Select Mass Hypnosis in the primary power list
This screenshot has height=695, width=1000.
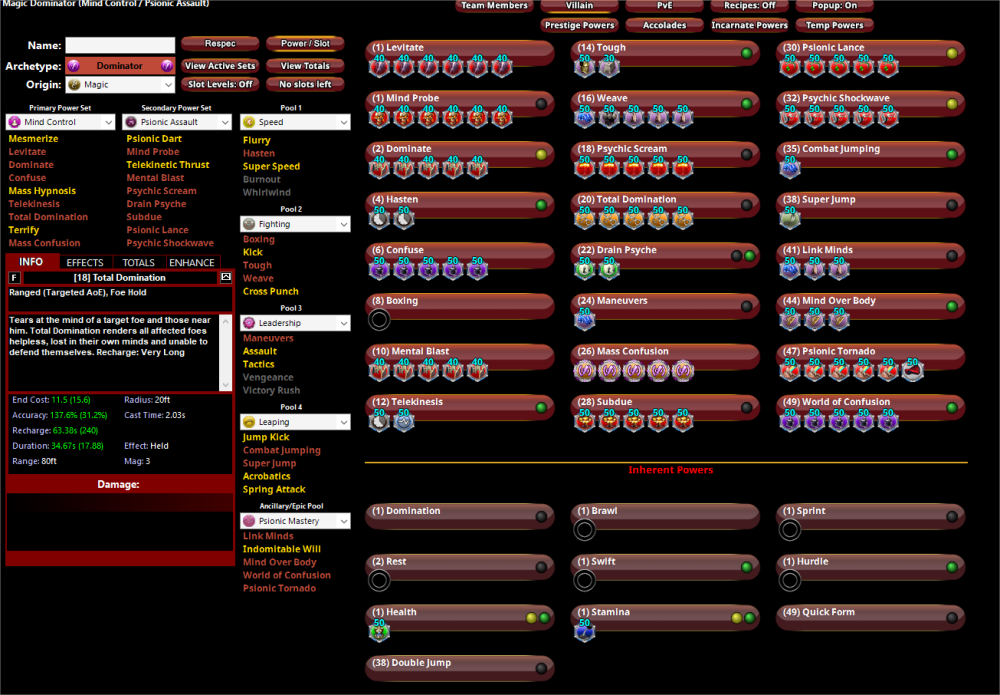click(x=42, y=191)
